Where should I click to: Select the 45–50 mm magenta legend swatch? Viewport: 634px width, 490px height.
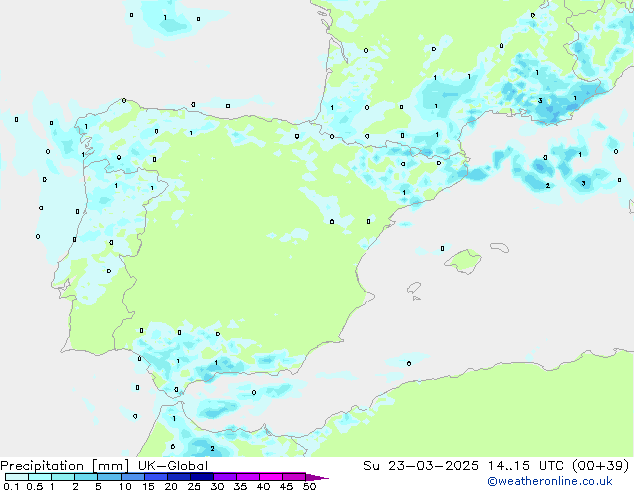[294, 477]
